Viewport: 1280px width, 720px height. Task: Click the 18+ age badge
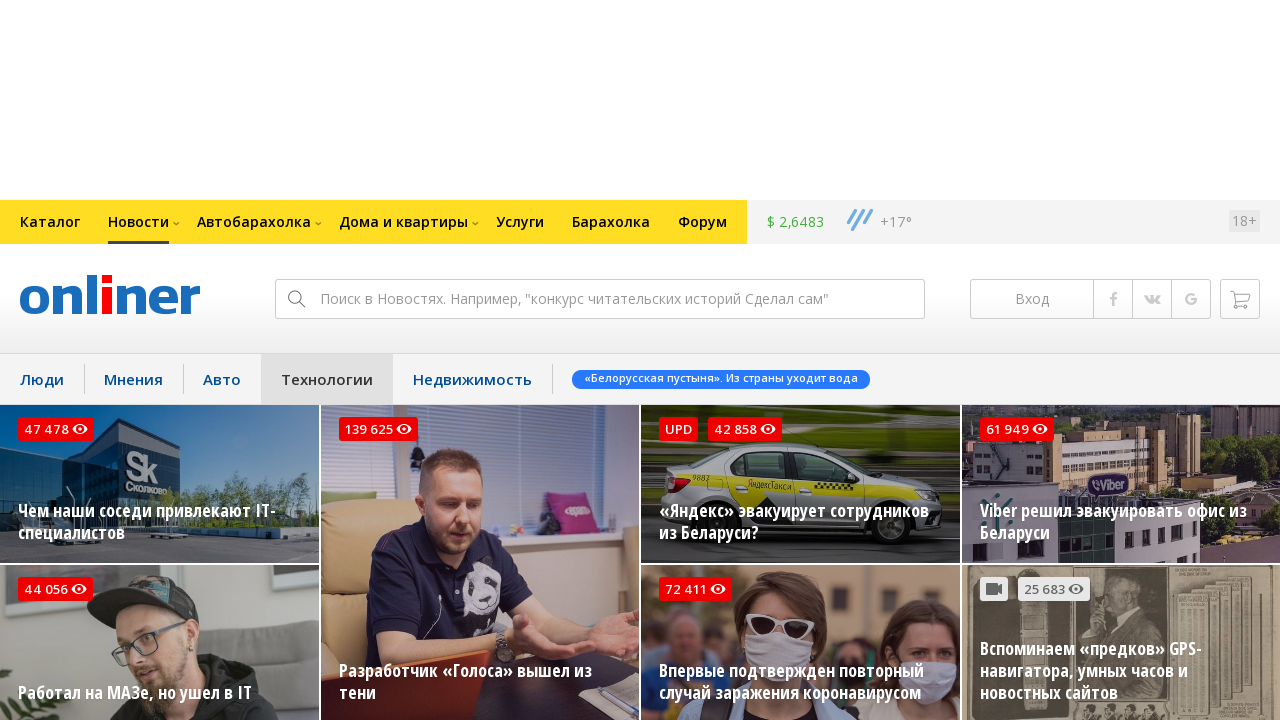point(1244,221)
